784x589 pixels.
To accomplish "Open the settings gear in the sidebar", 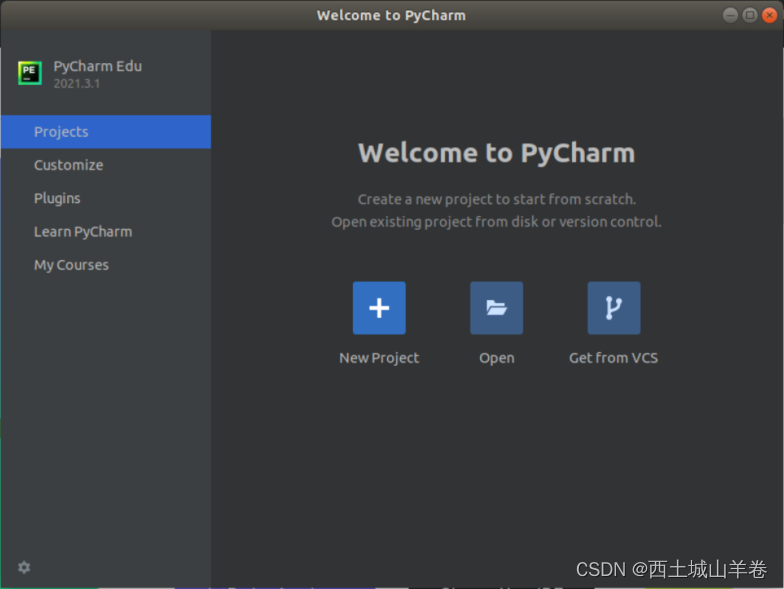I will coord(24,567).
